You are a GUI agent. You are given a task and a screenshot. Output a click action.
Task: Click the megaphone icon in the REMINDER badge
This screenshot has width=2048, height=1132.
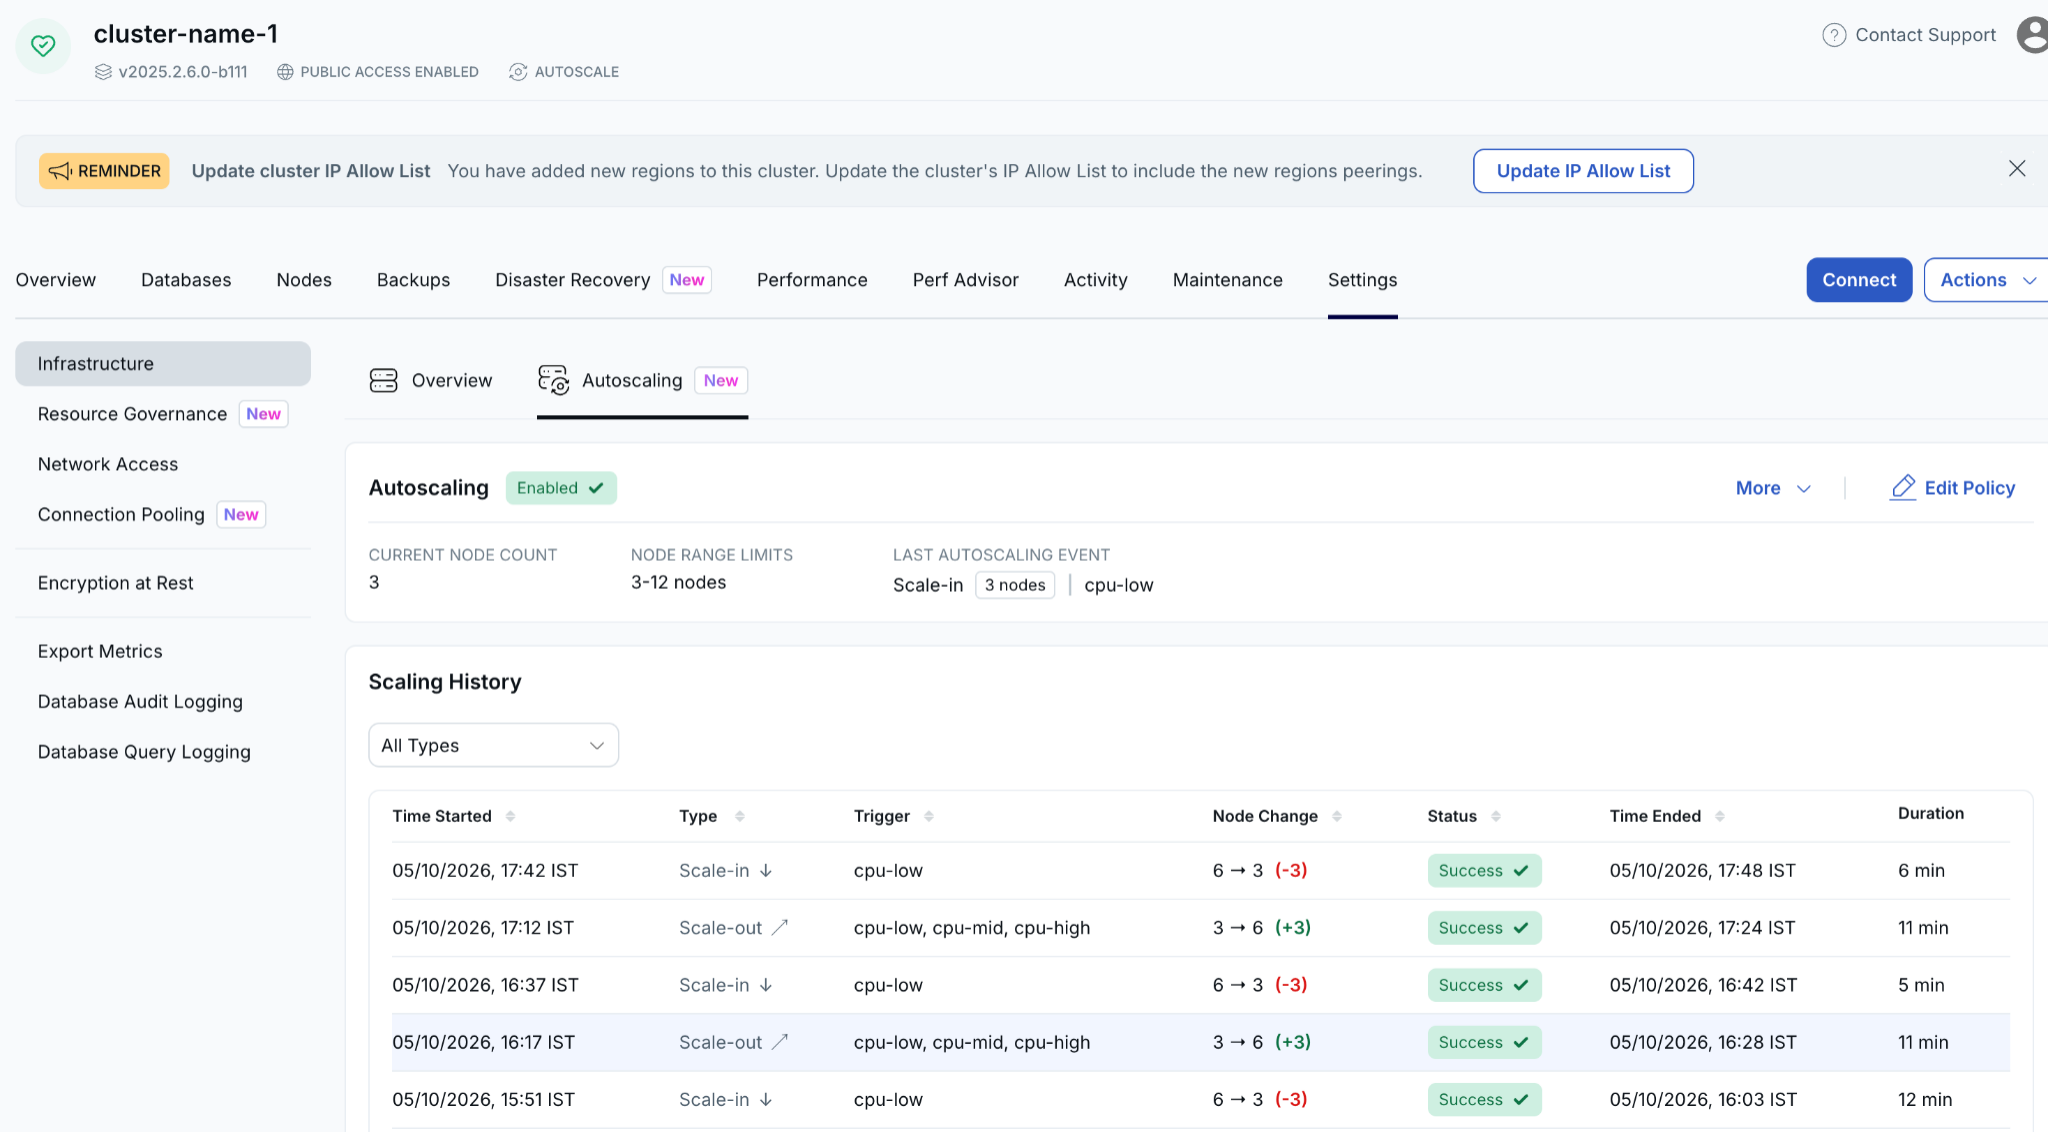pyautogui.click(x=60, y=171)
